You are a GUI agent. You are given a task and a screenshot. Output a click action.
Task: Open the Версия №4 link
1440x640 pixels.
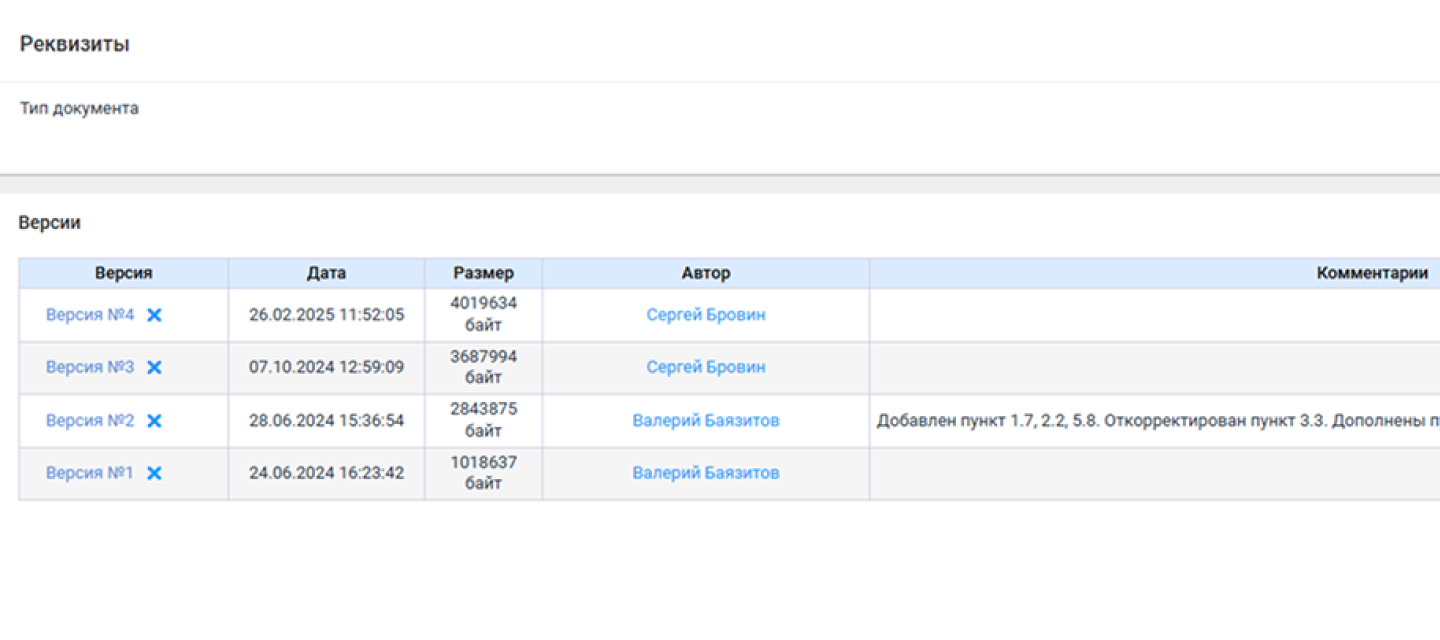tap(90, 315)
